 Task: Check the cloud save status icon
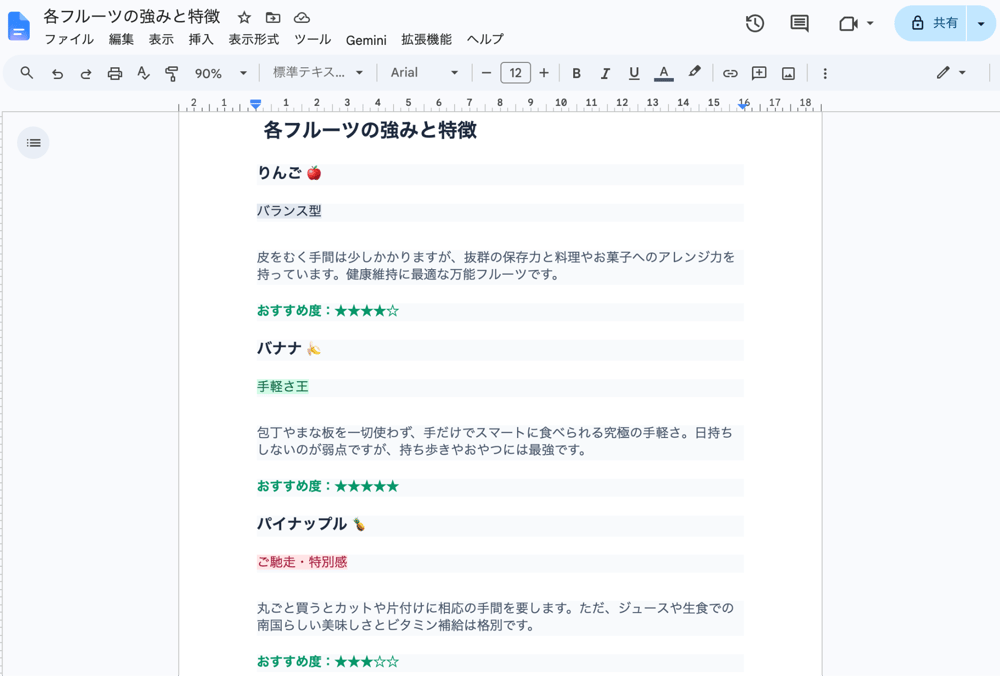(x=302, y=17)
